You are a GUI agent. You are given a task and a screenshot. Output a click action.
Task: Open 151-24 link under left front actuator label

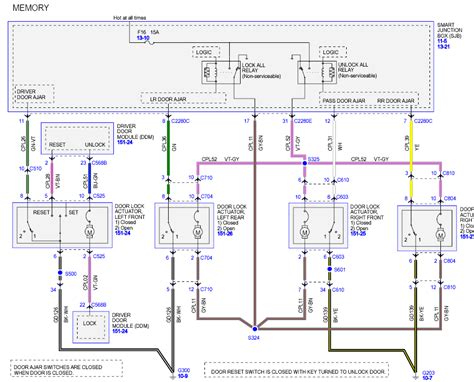click(x=123, y=233)
